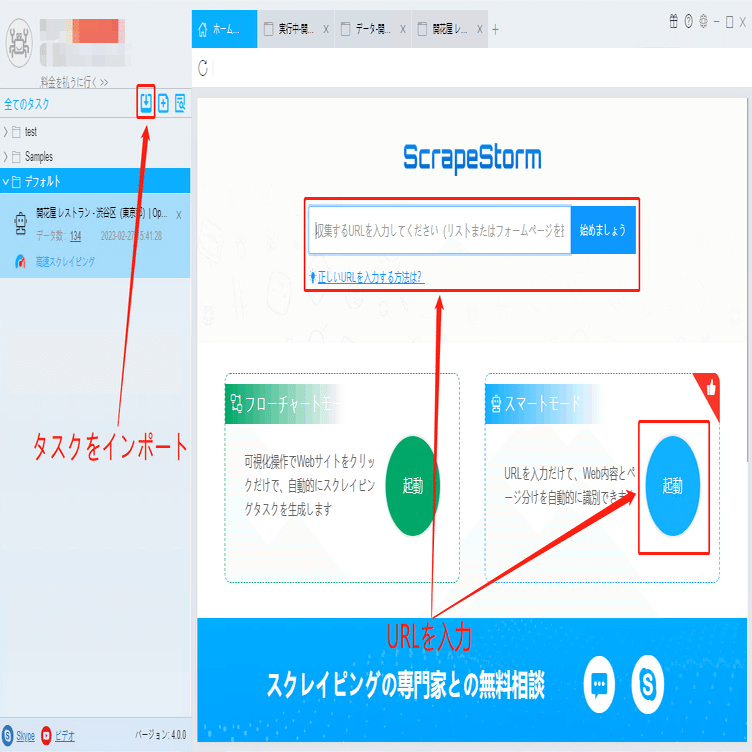This screenshot has width=752, height=752.
Task: Add a new tab with plus icon
Action: coord(495,30)
